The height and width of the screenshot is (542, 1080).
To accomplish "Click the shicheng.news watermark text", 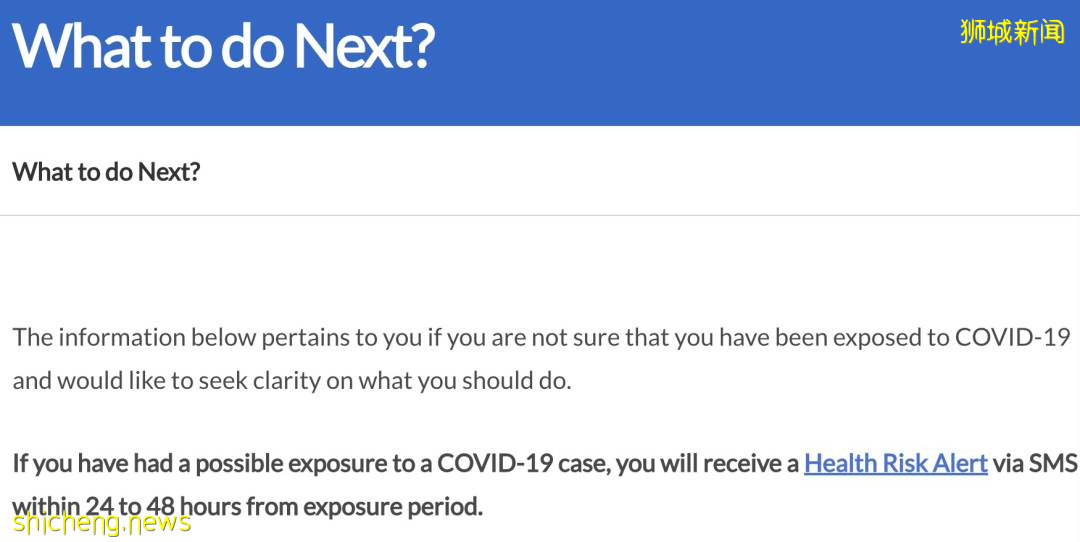I will point(102,522).
